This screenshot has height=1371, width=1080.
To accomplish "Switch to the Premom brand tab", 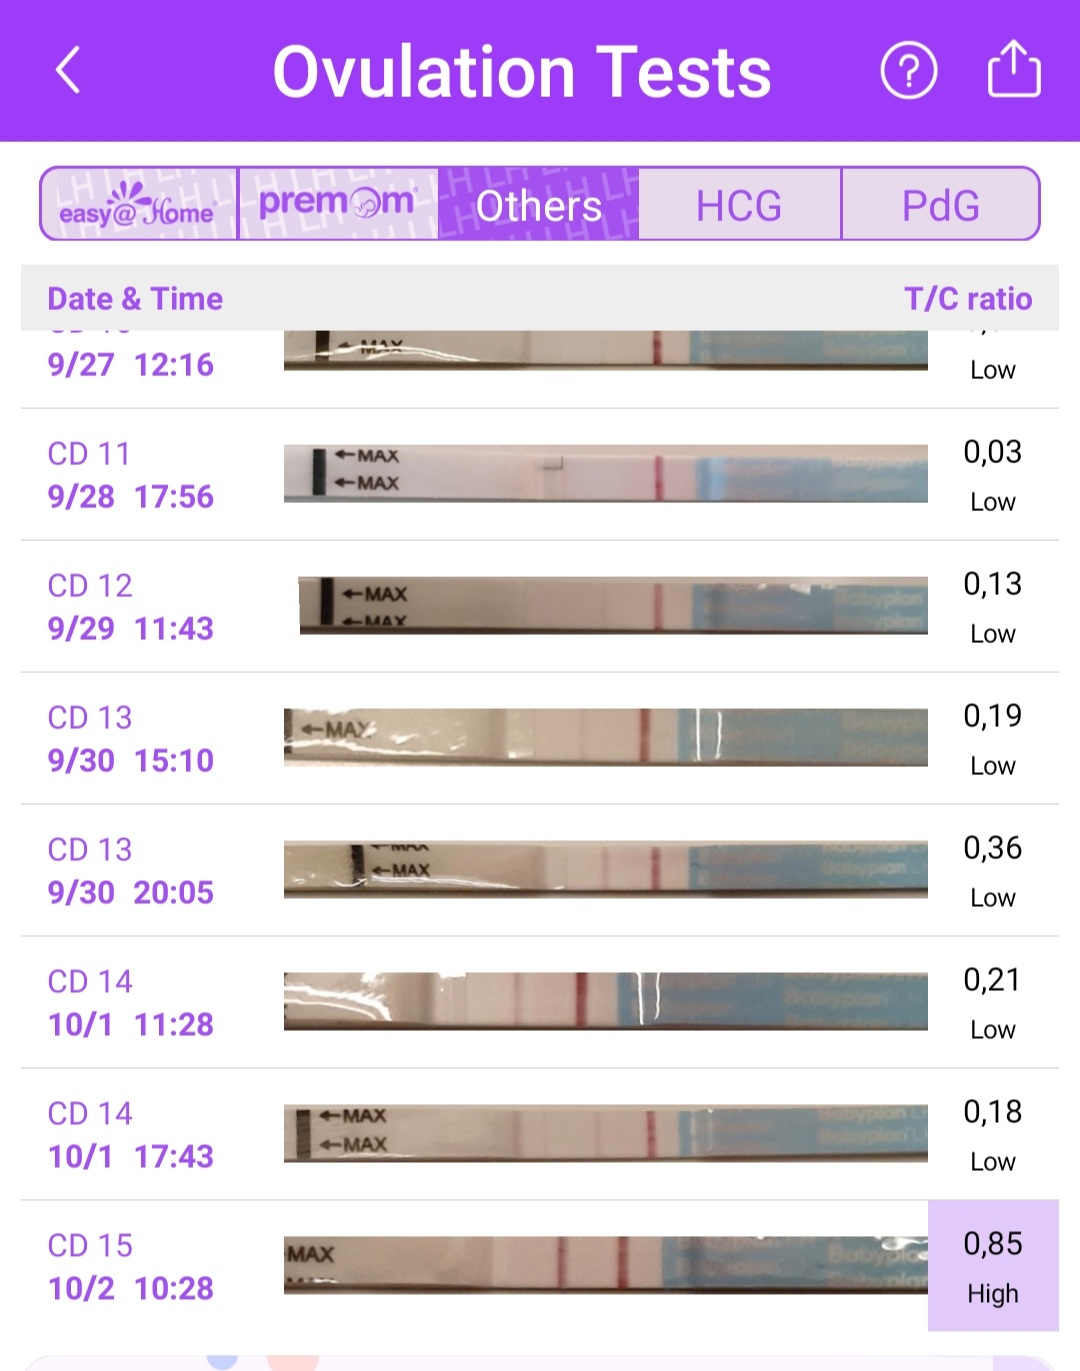I will pyautogui.click(x=338, y=204).
